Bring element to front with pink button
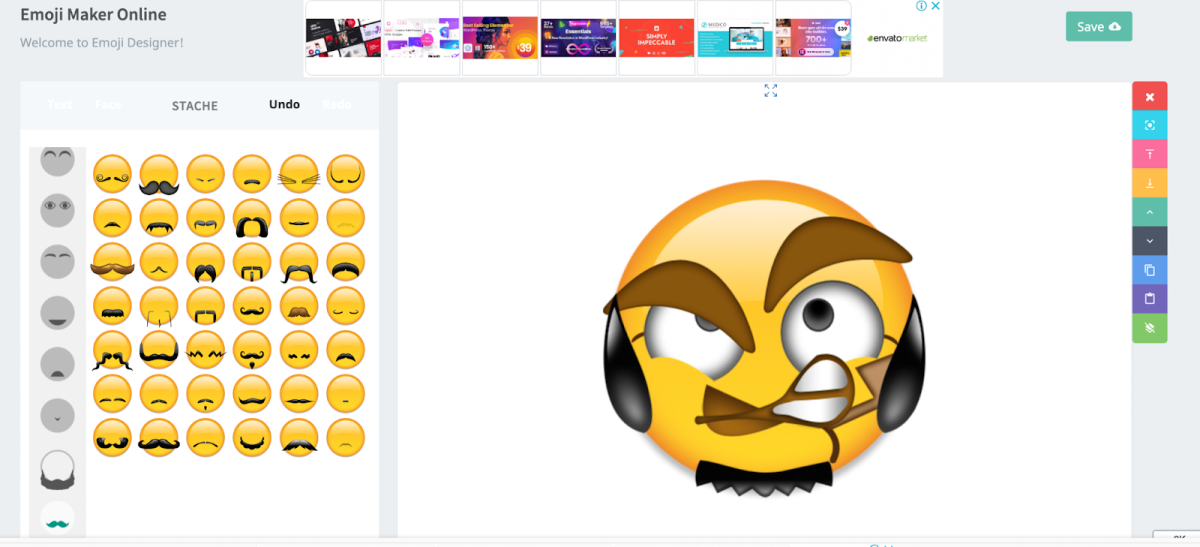Screen dimensions: 1200x547 click(x=1150, y=154)
